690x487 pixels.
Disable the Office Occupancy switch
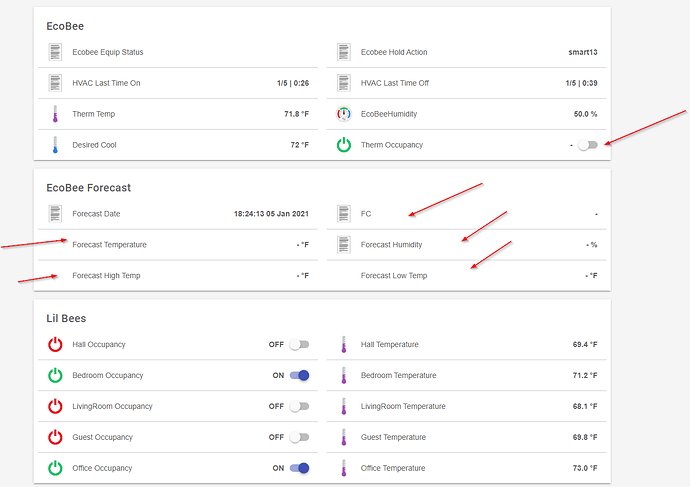coord(299,468)
